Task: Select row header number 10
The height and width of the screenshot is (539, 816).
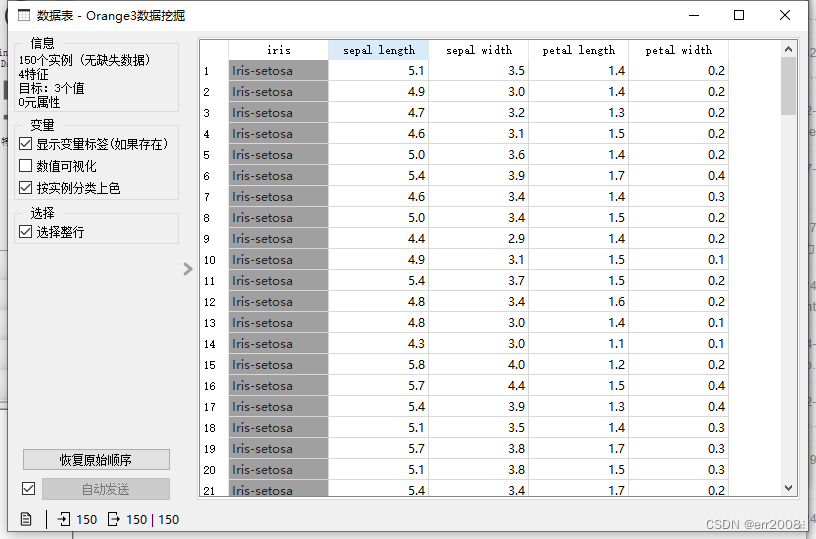Action: click(214, 260)
